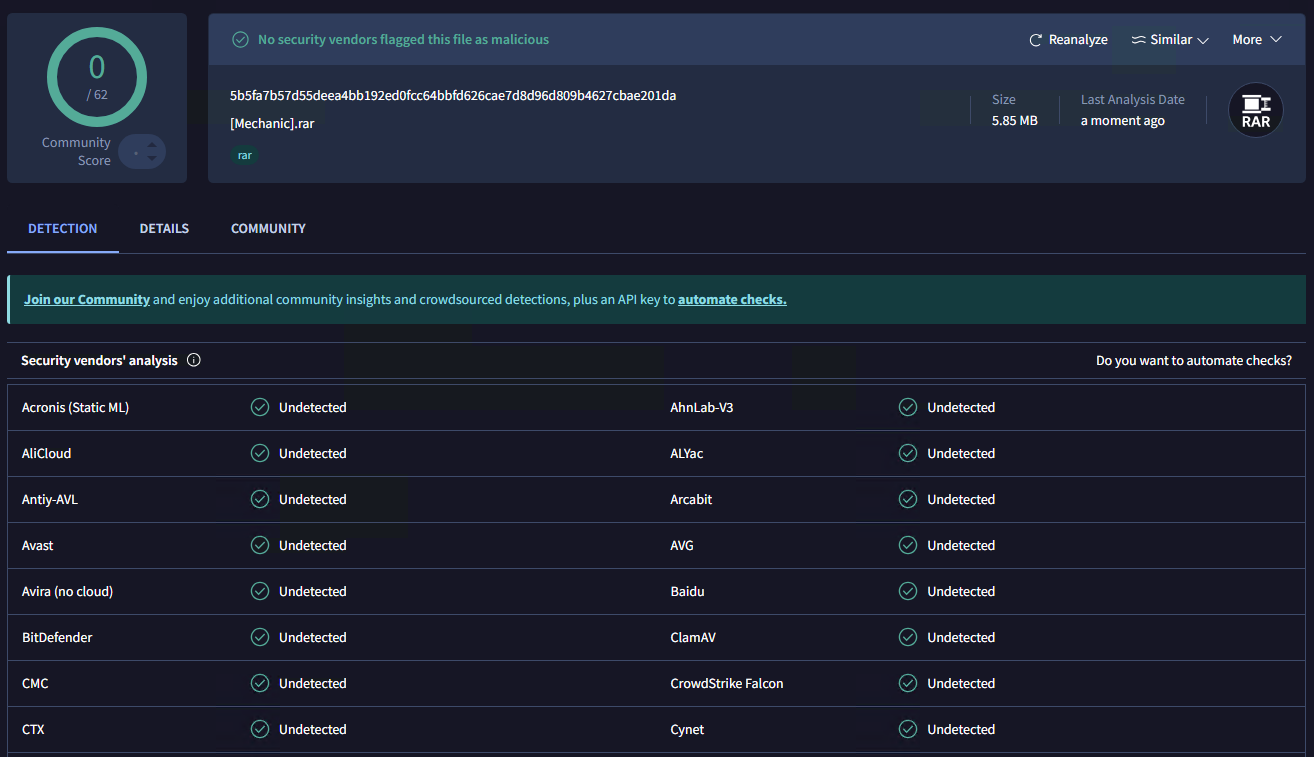1314x757 pixels.
Task: Click the Reanalyze refresh icon
Action: click(1036, 40)
